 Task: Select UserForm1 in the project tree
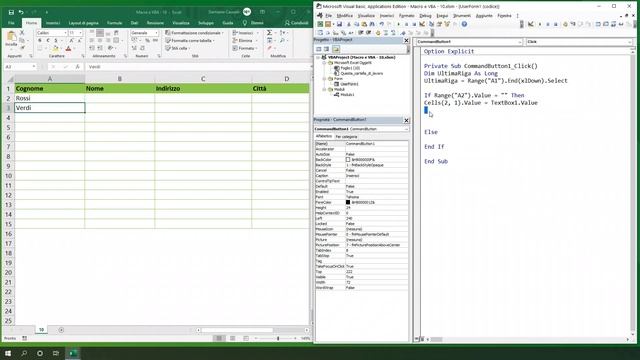click(x=346, y=84)
